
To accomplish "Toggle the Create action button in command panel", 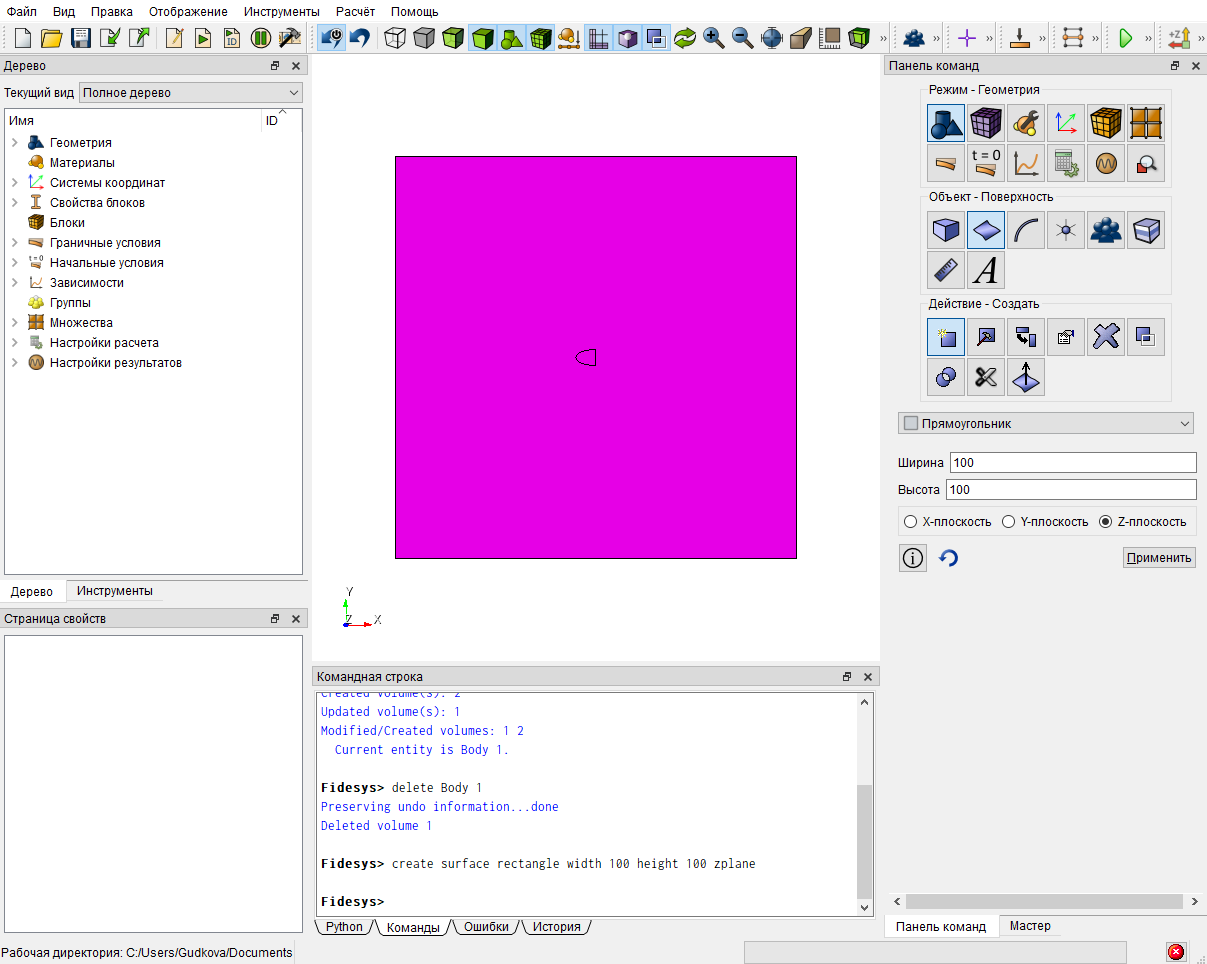I will point(946,337).
